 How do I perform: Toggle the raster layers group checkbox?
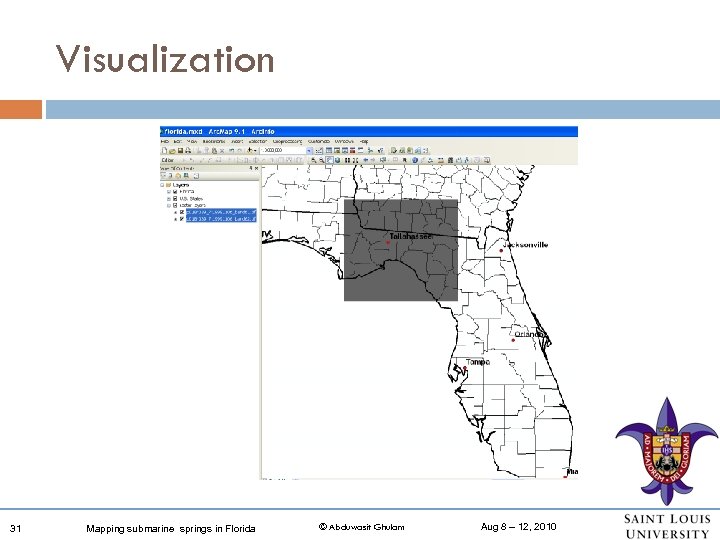pos(175,205)
